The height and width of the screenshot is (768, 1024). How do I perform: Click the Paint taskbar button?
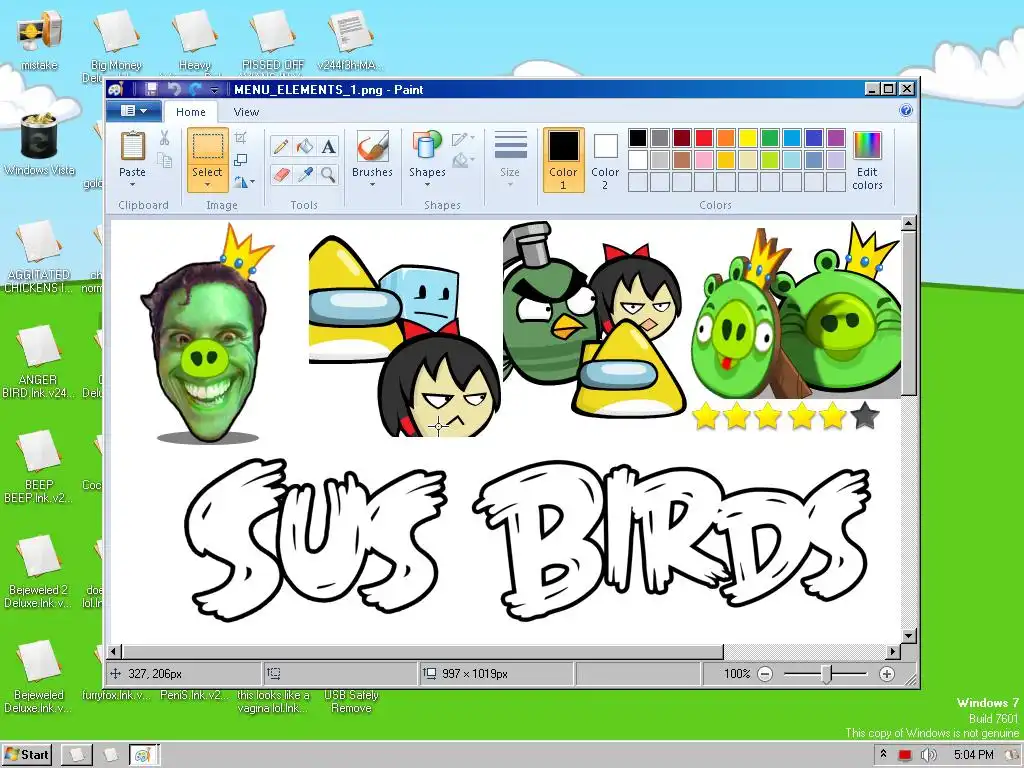tap(143, 755)
